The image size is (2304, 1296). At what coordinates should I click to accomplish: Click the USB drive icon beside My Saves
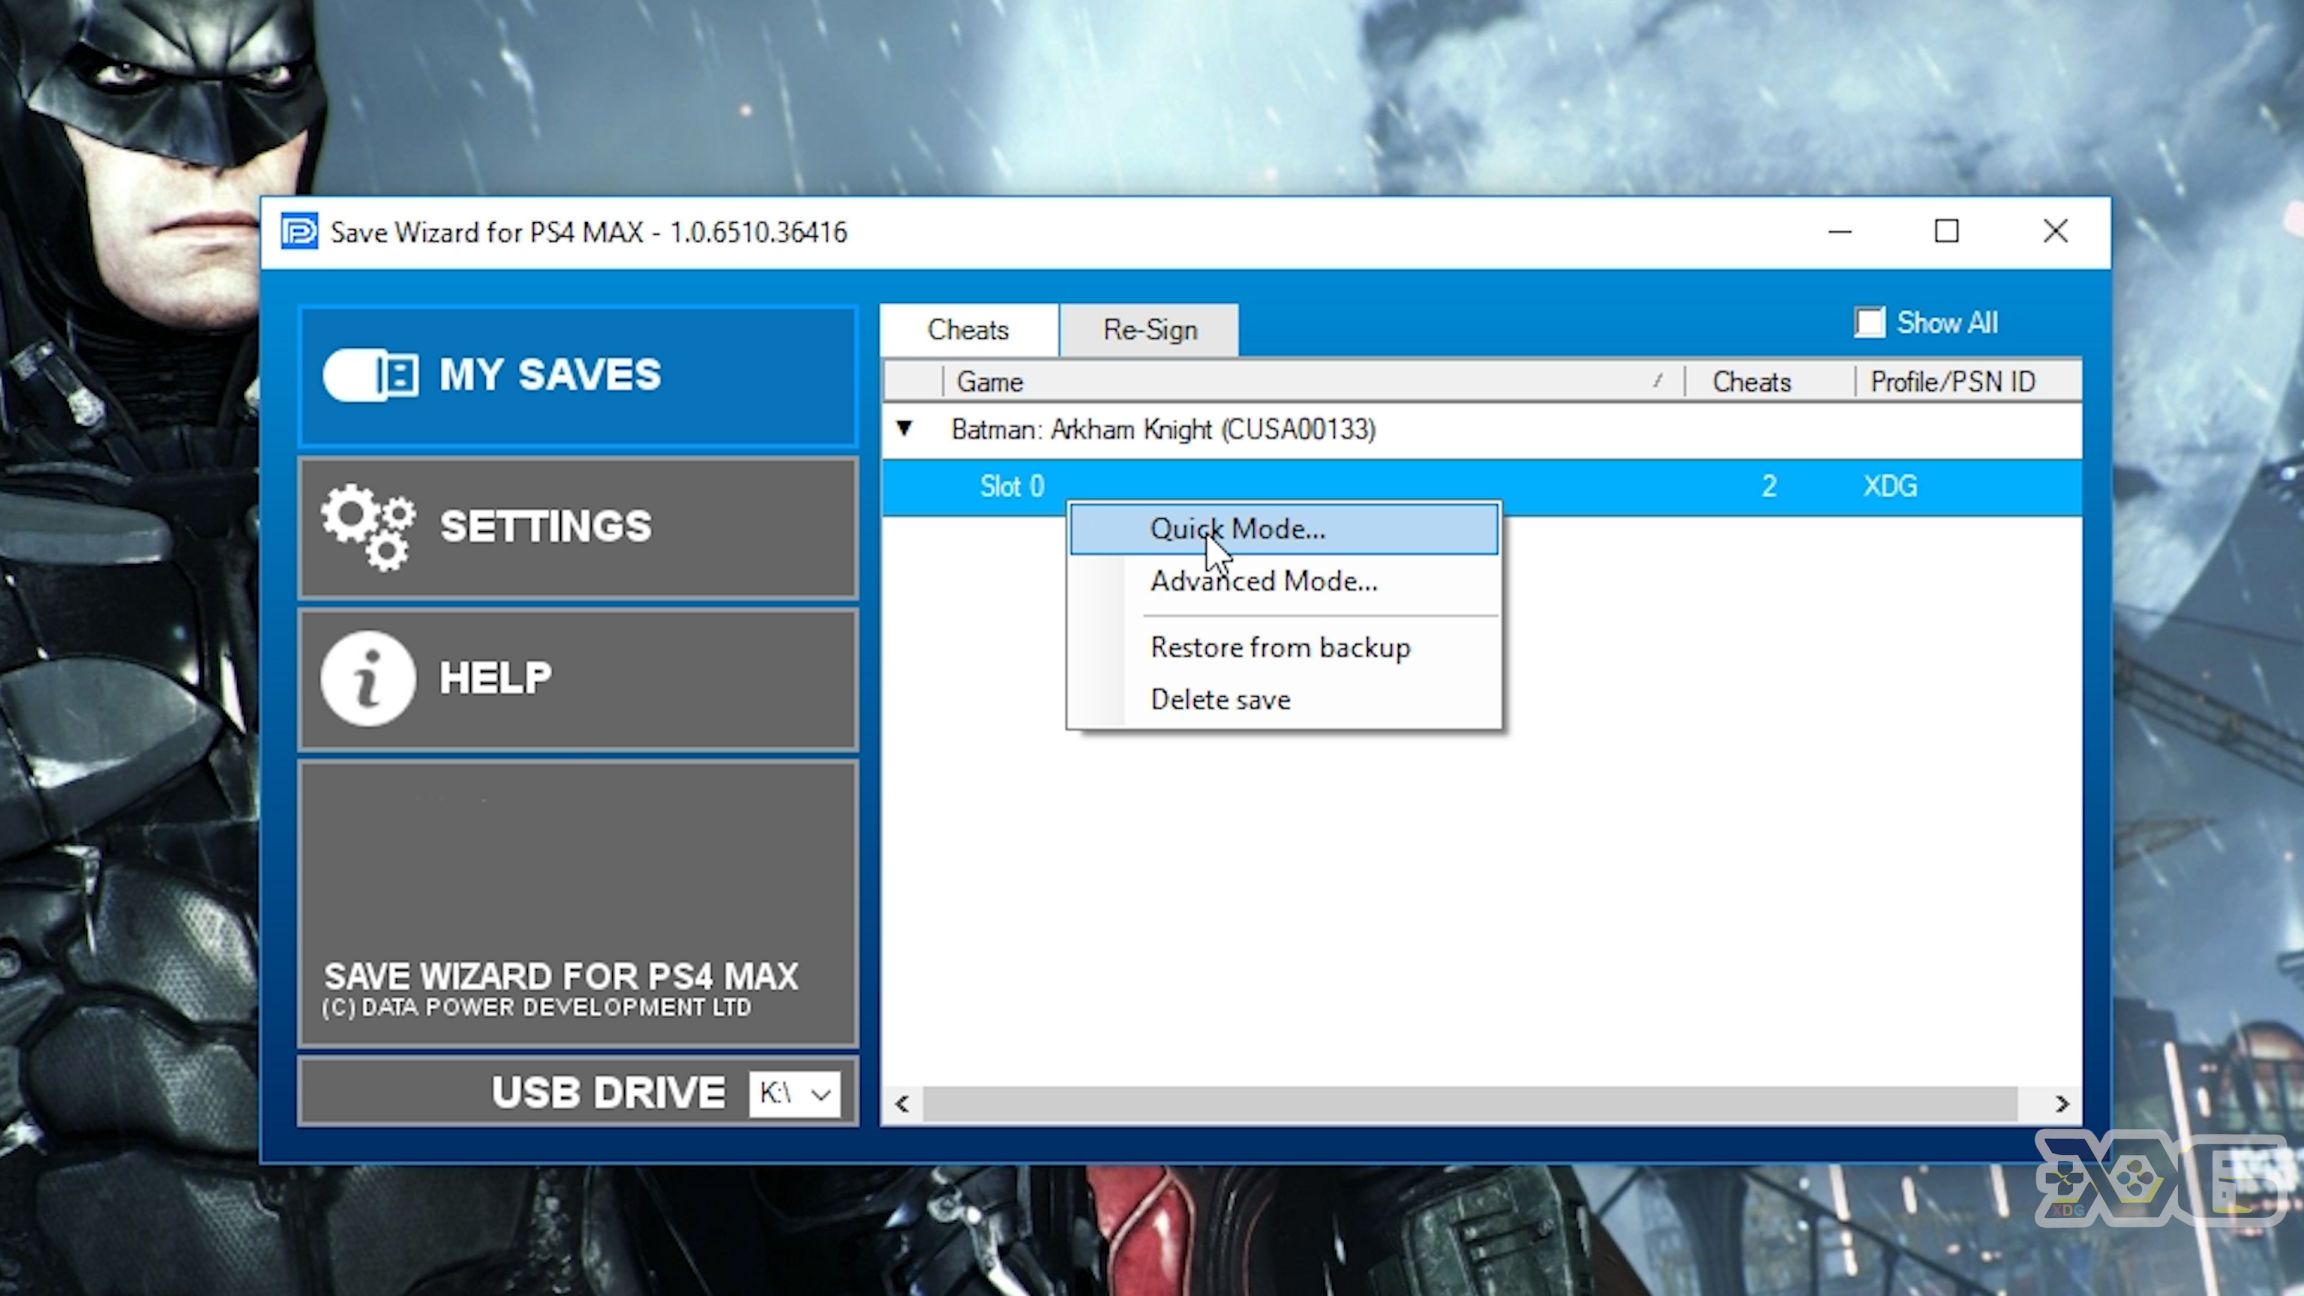pyautogui.click(x=370, y=376)
